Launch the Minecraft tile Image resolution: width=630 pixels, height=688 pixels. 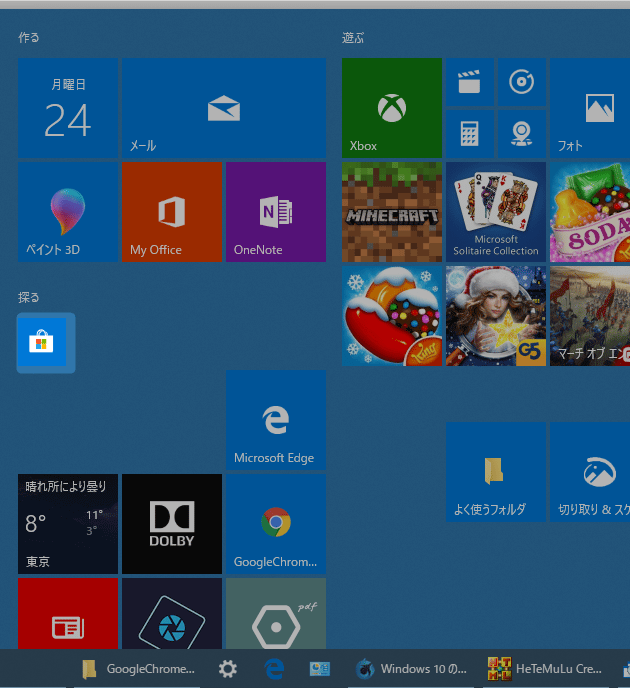pyautogui.click(x=392, y=212)
